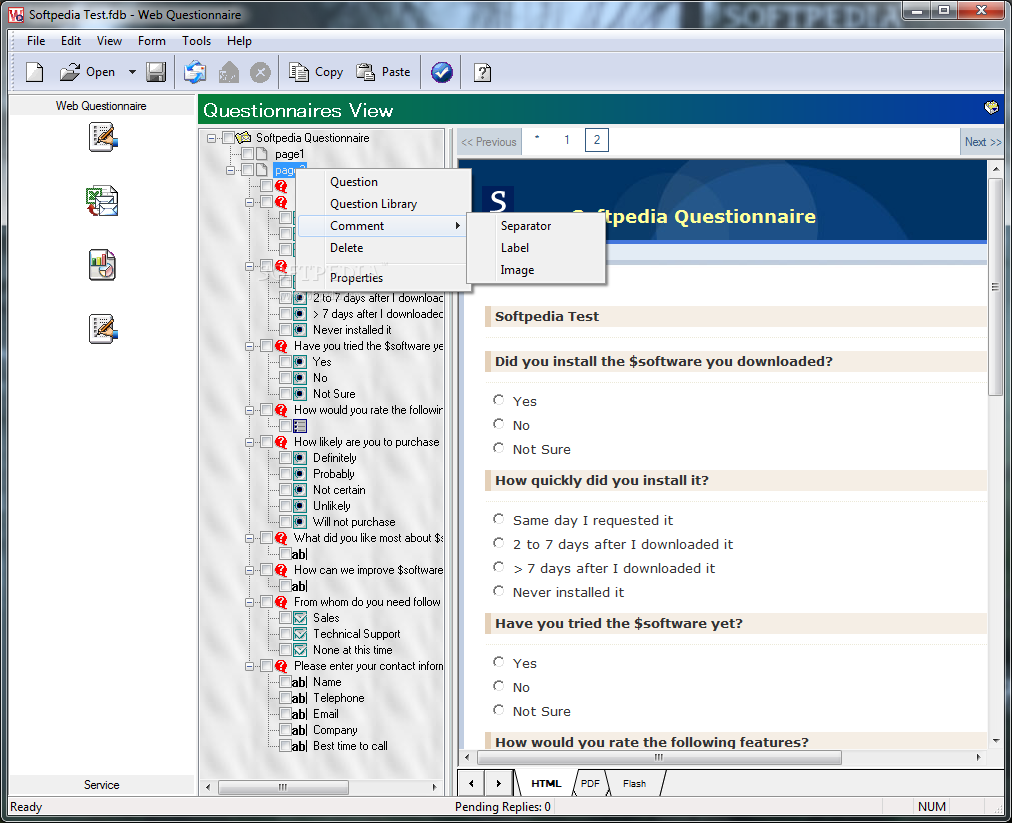The width and height of the screenshot is (1012, 823).
Task: Click the preview scroll down arrow
Action: pos(995,740)
